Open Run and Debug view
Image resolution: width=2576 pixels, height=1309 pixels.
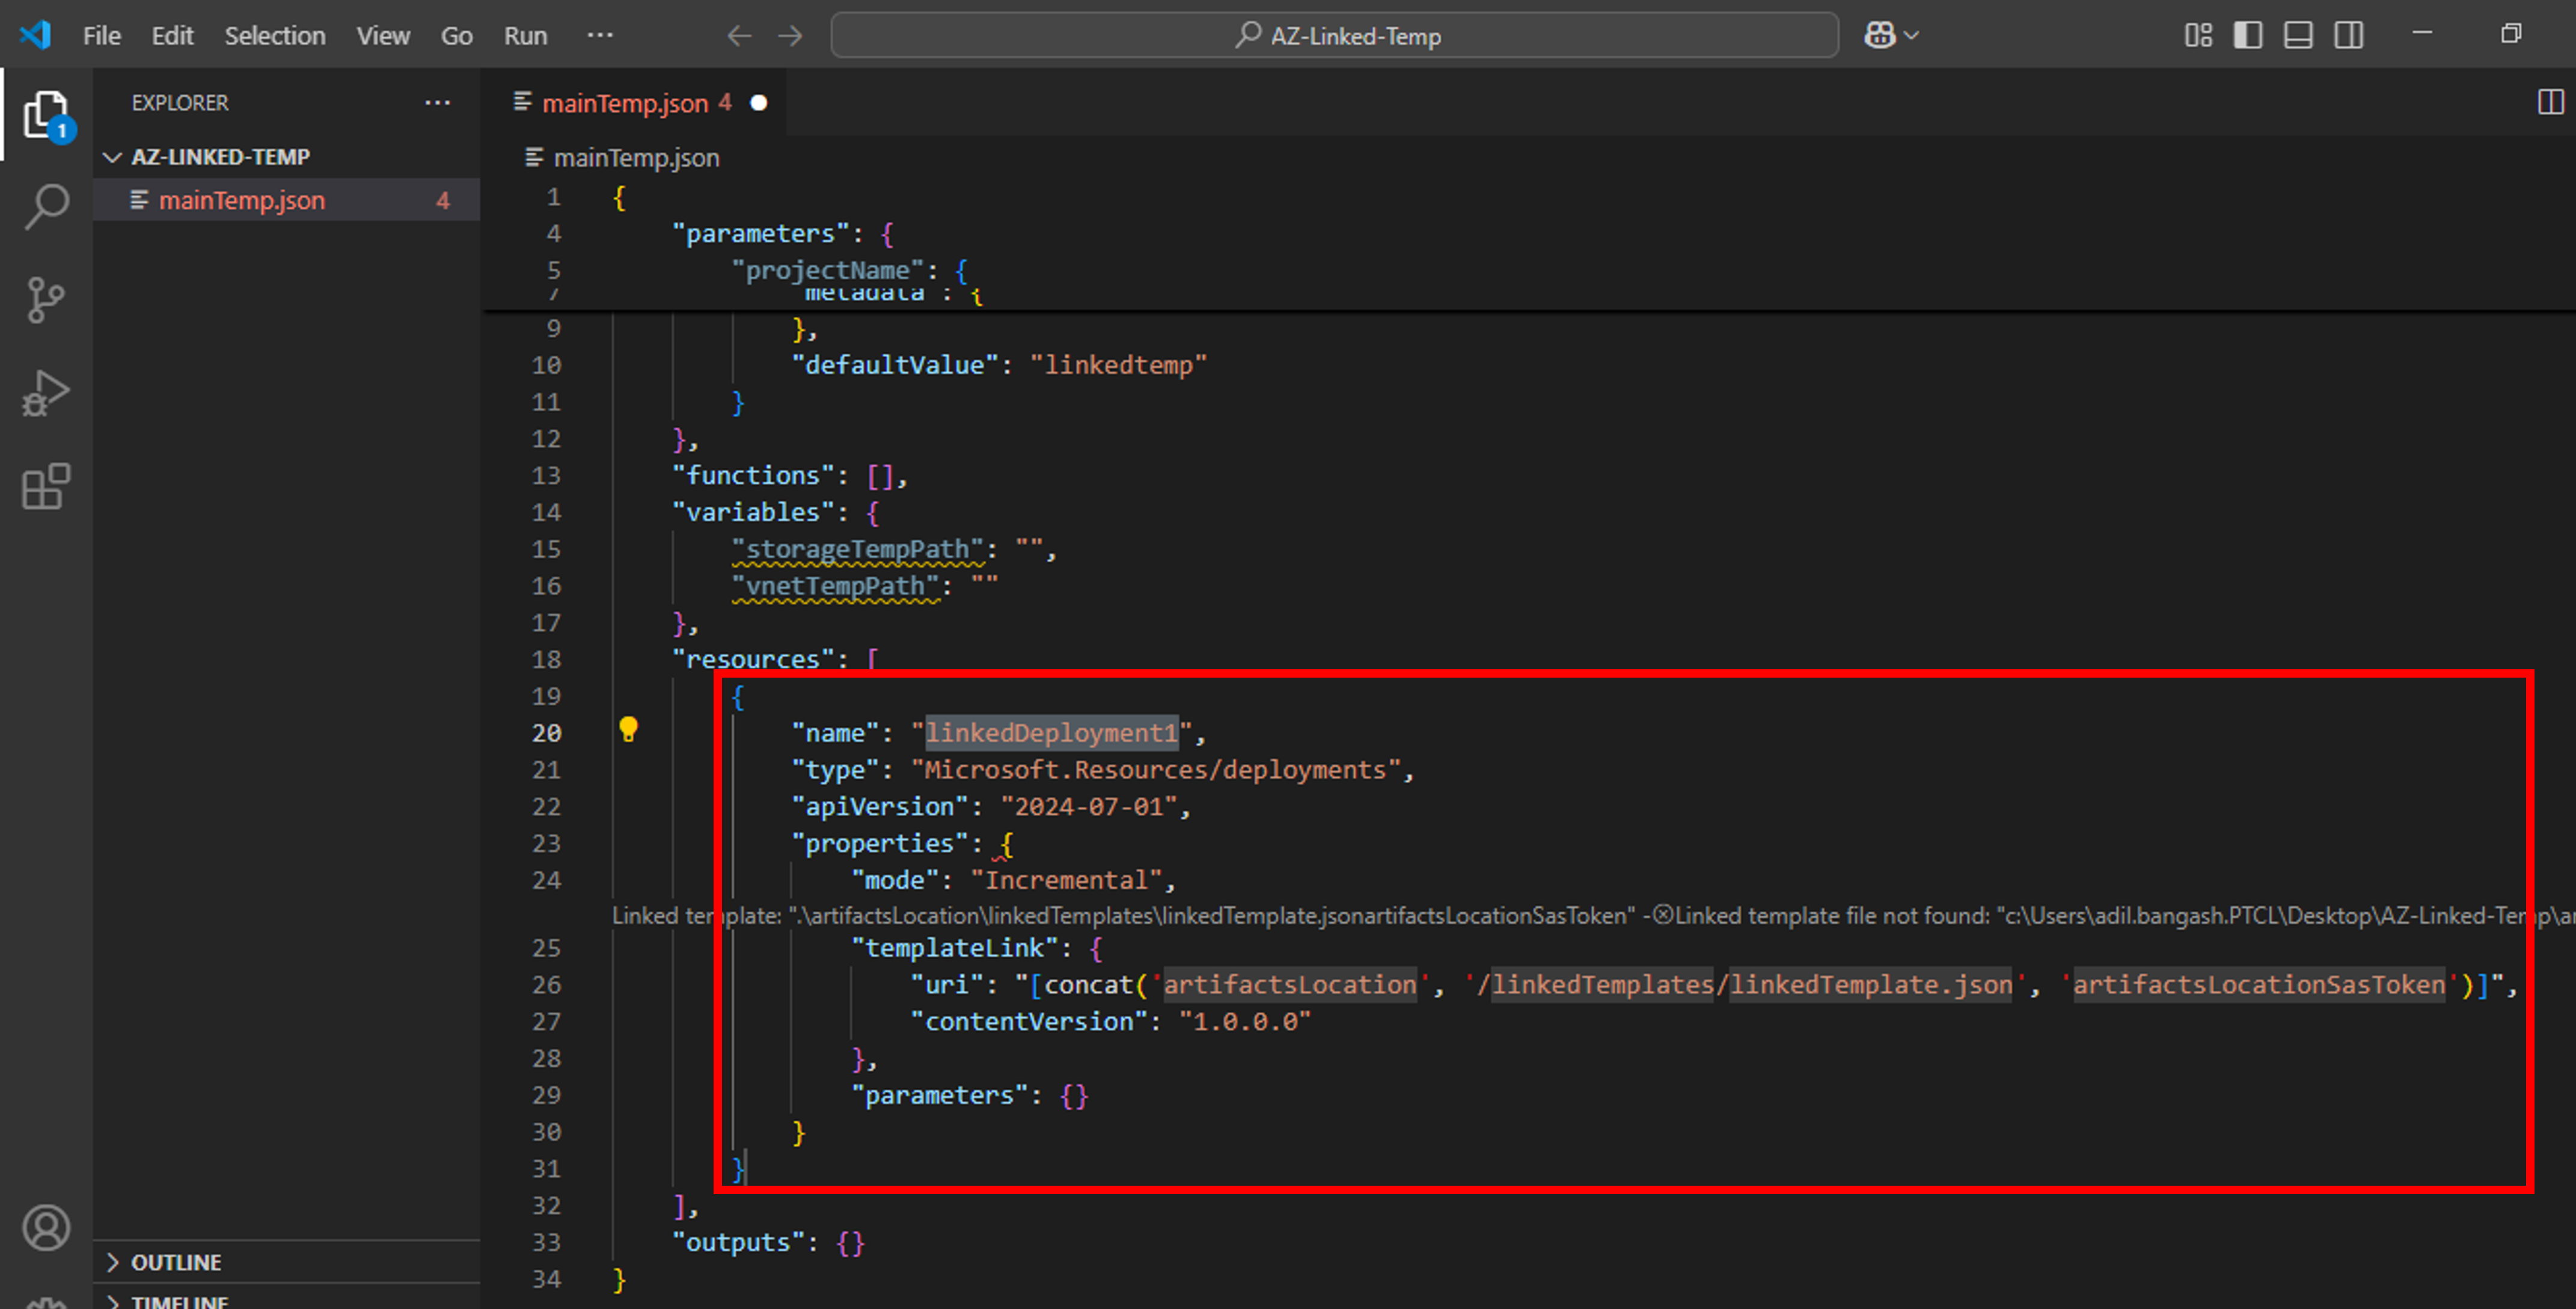click(44, 392)
